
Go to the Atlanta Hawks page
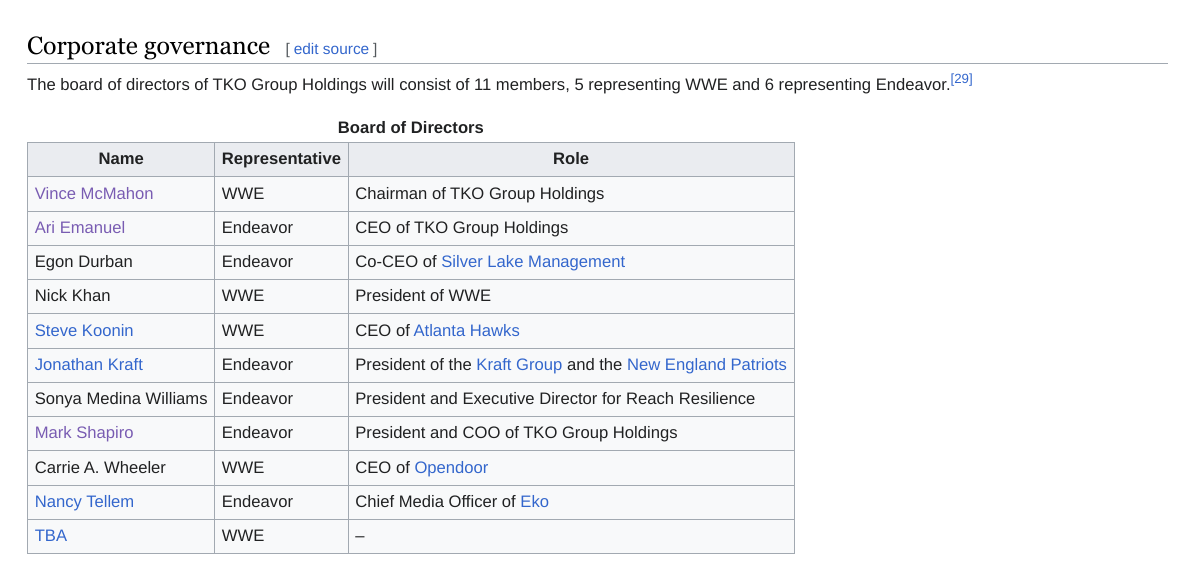(466, 330)
